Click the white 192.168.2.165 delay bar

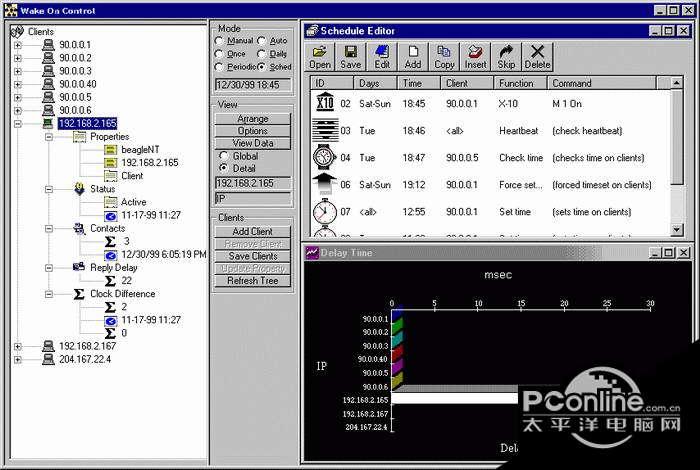click(454, 398)
